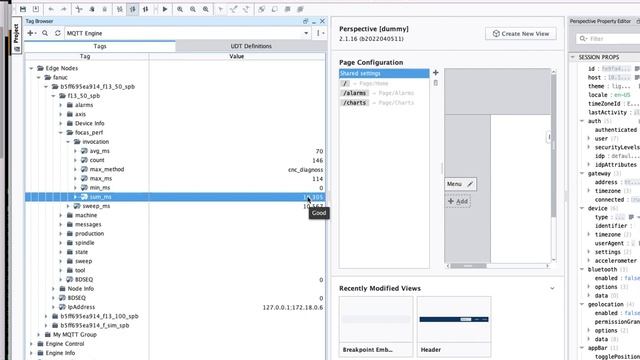Viewport: 640px width, 360px height.
Task: Click the Redo arrow in the toolbar
Action: (x=64, y=9)
